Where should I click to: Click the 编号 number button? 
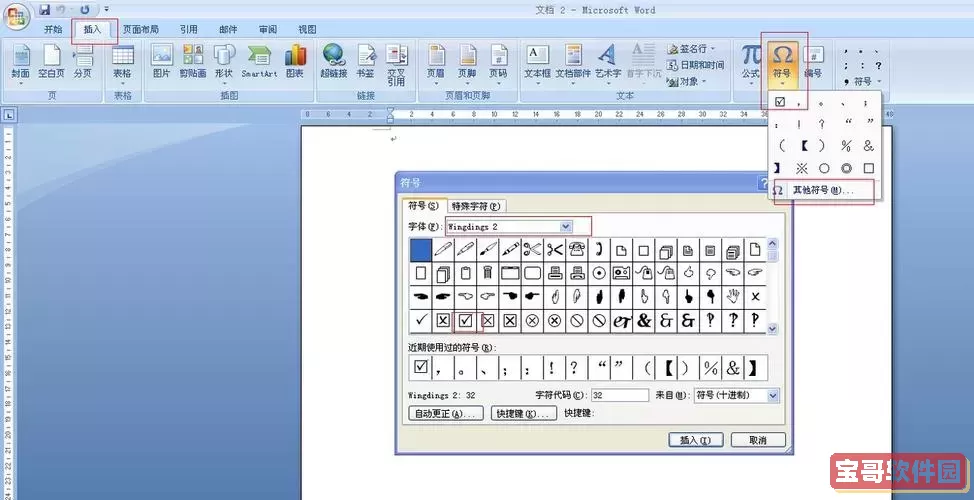(x=813, y=63)
